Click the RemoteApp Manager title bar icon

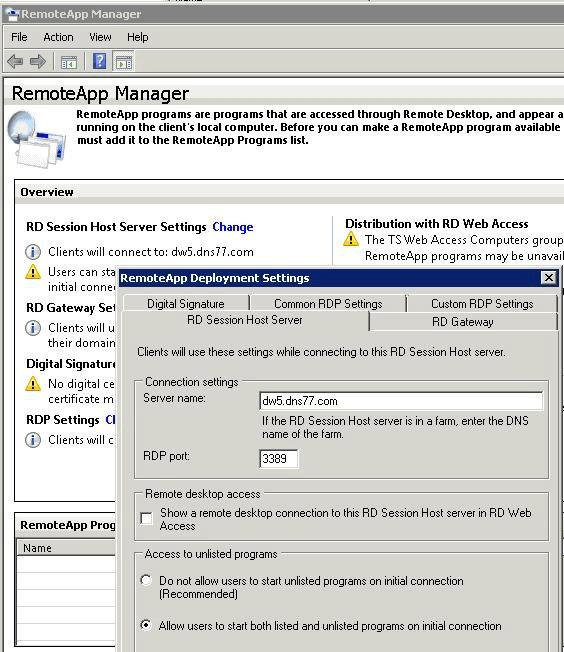point(12,15)
